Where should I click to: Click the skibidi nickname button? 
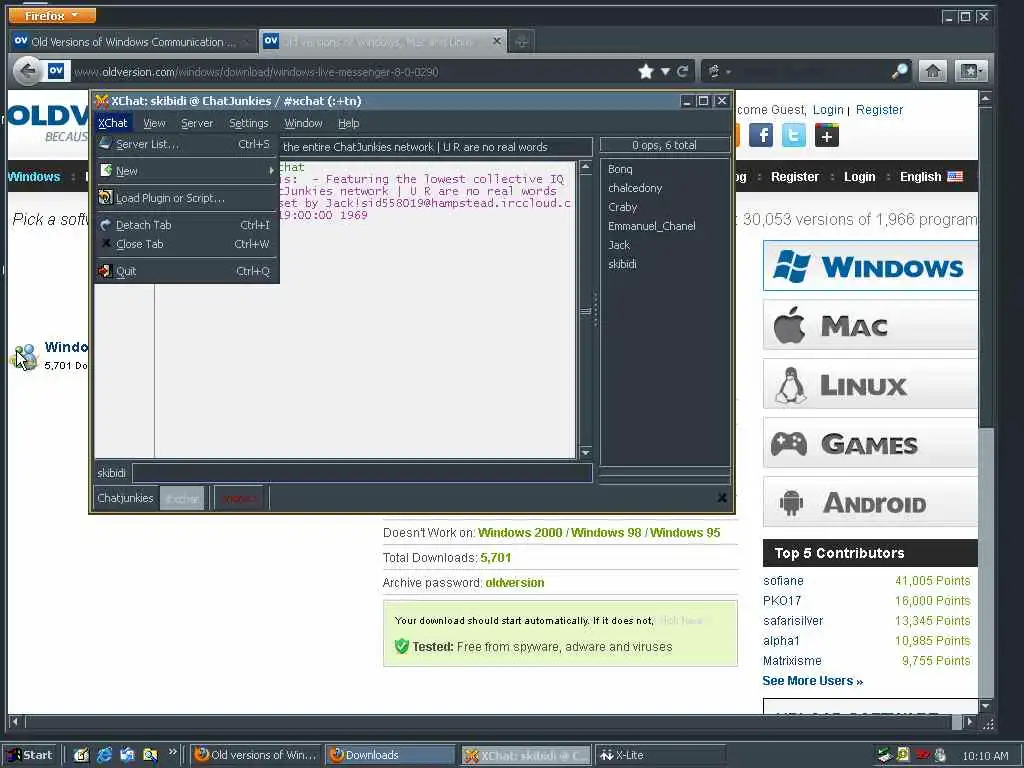tap(112, 473)
